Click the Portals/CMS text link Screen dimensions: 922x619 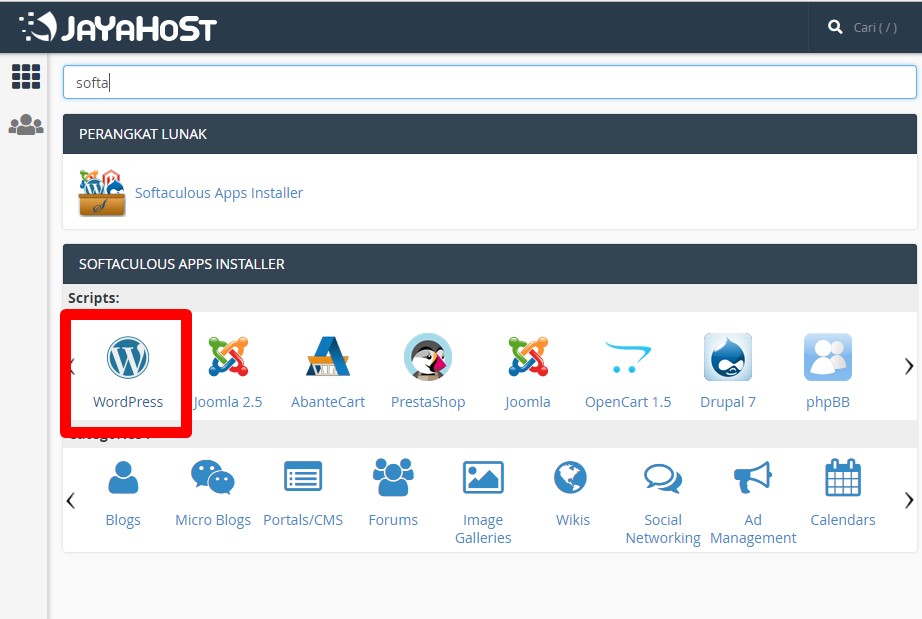(x=303, y=520)
